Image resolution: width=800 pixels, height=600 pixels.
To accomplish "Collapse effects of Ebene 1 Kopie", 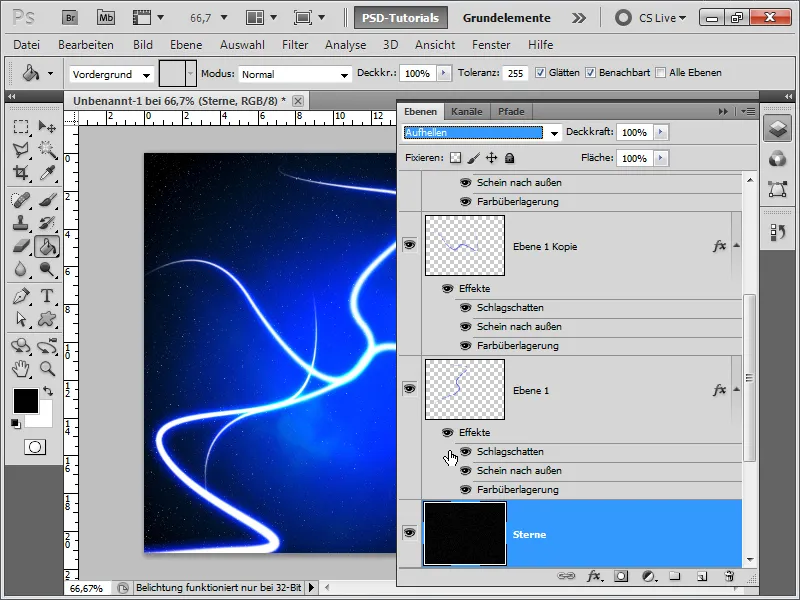I will (x=736, y=246).
